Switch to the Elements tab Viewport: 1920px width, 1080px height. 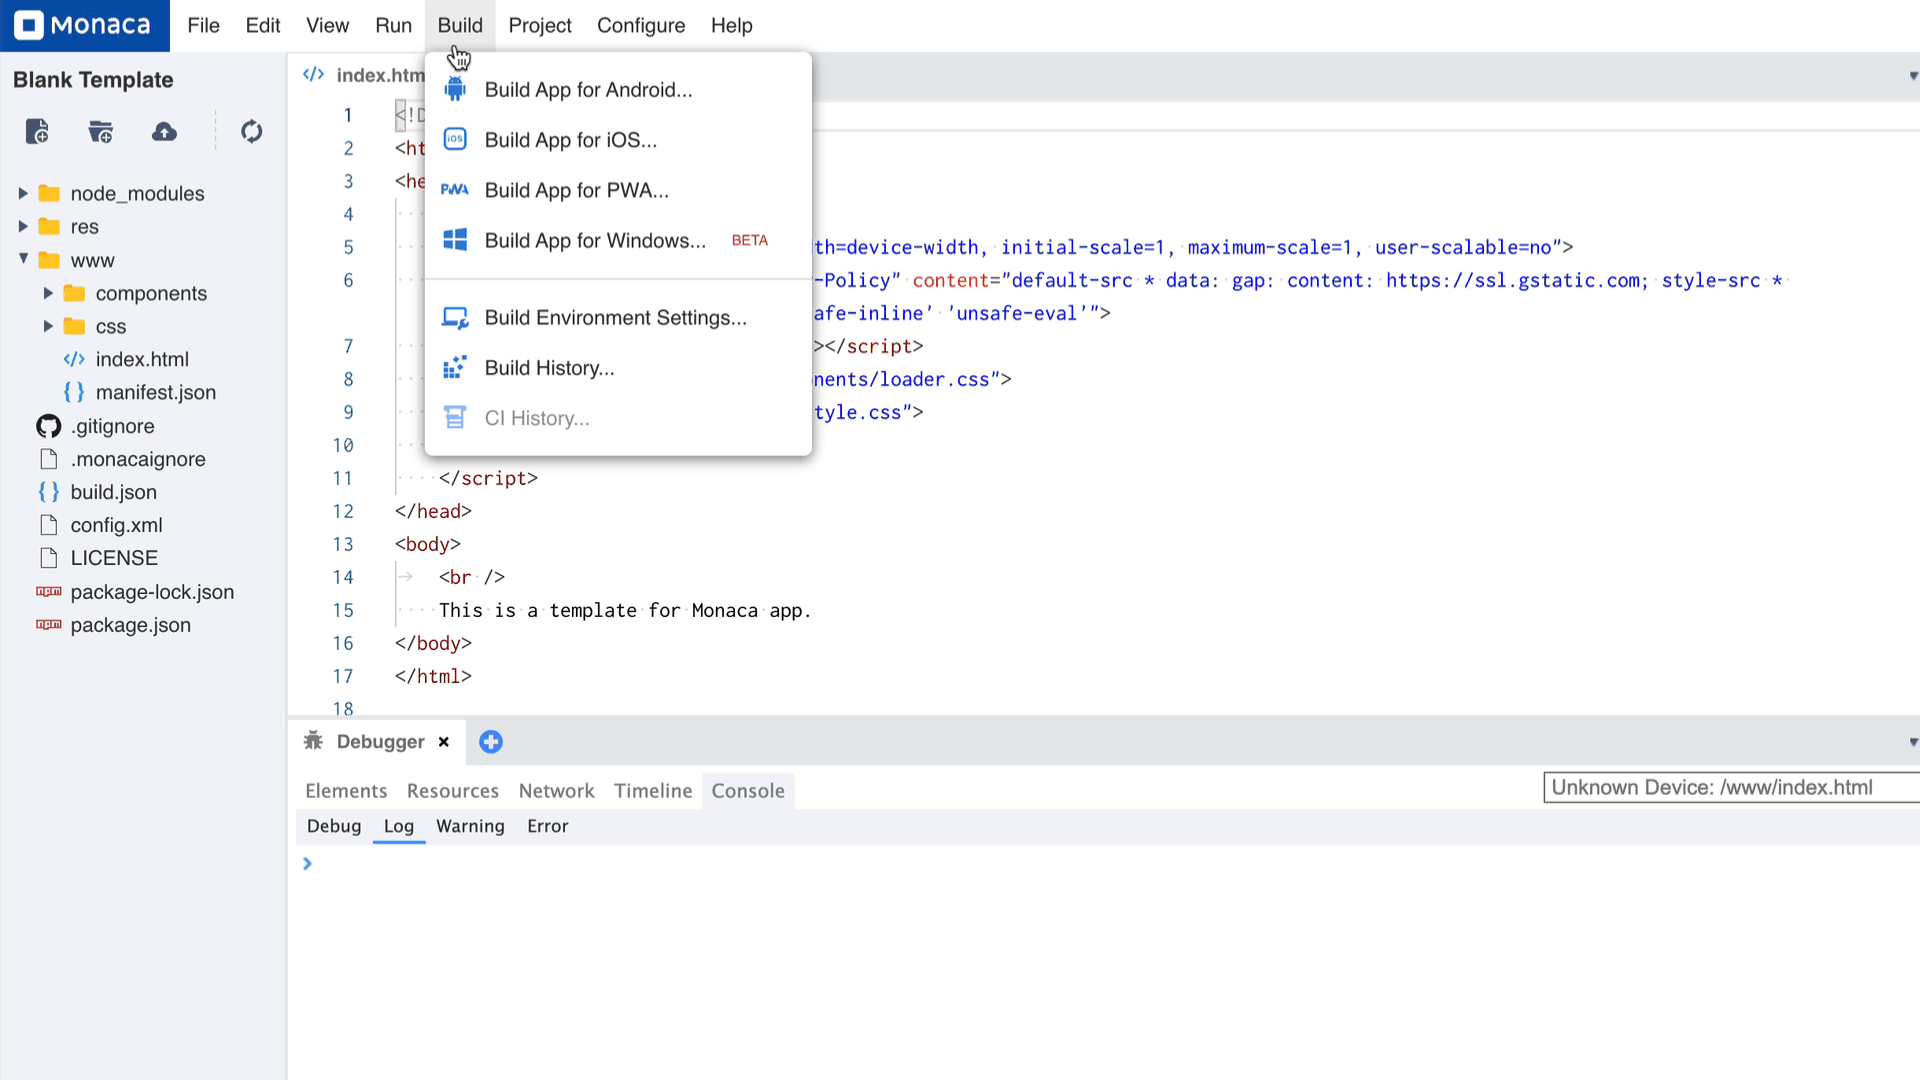346,791
